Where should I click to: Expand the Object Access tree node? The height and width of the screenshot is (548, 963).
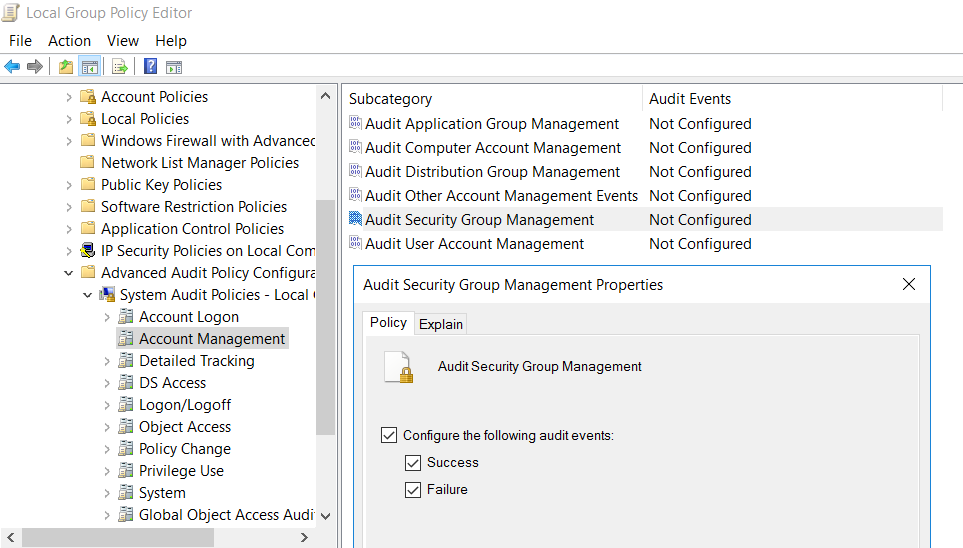click(107, 427)
